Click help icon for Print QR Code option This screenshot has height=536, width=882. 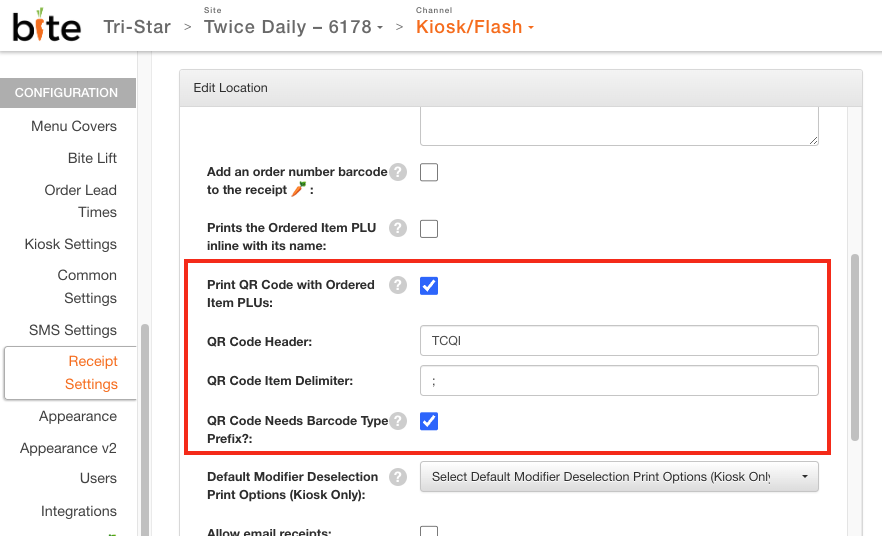(398, 285)
